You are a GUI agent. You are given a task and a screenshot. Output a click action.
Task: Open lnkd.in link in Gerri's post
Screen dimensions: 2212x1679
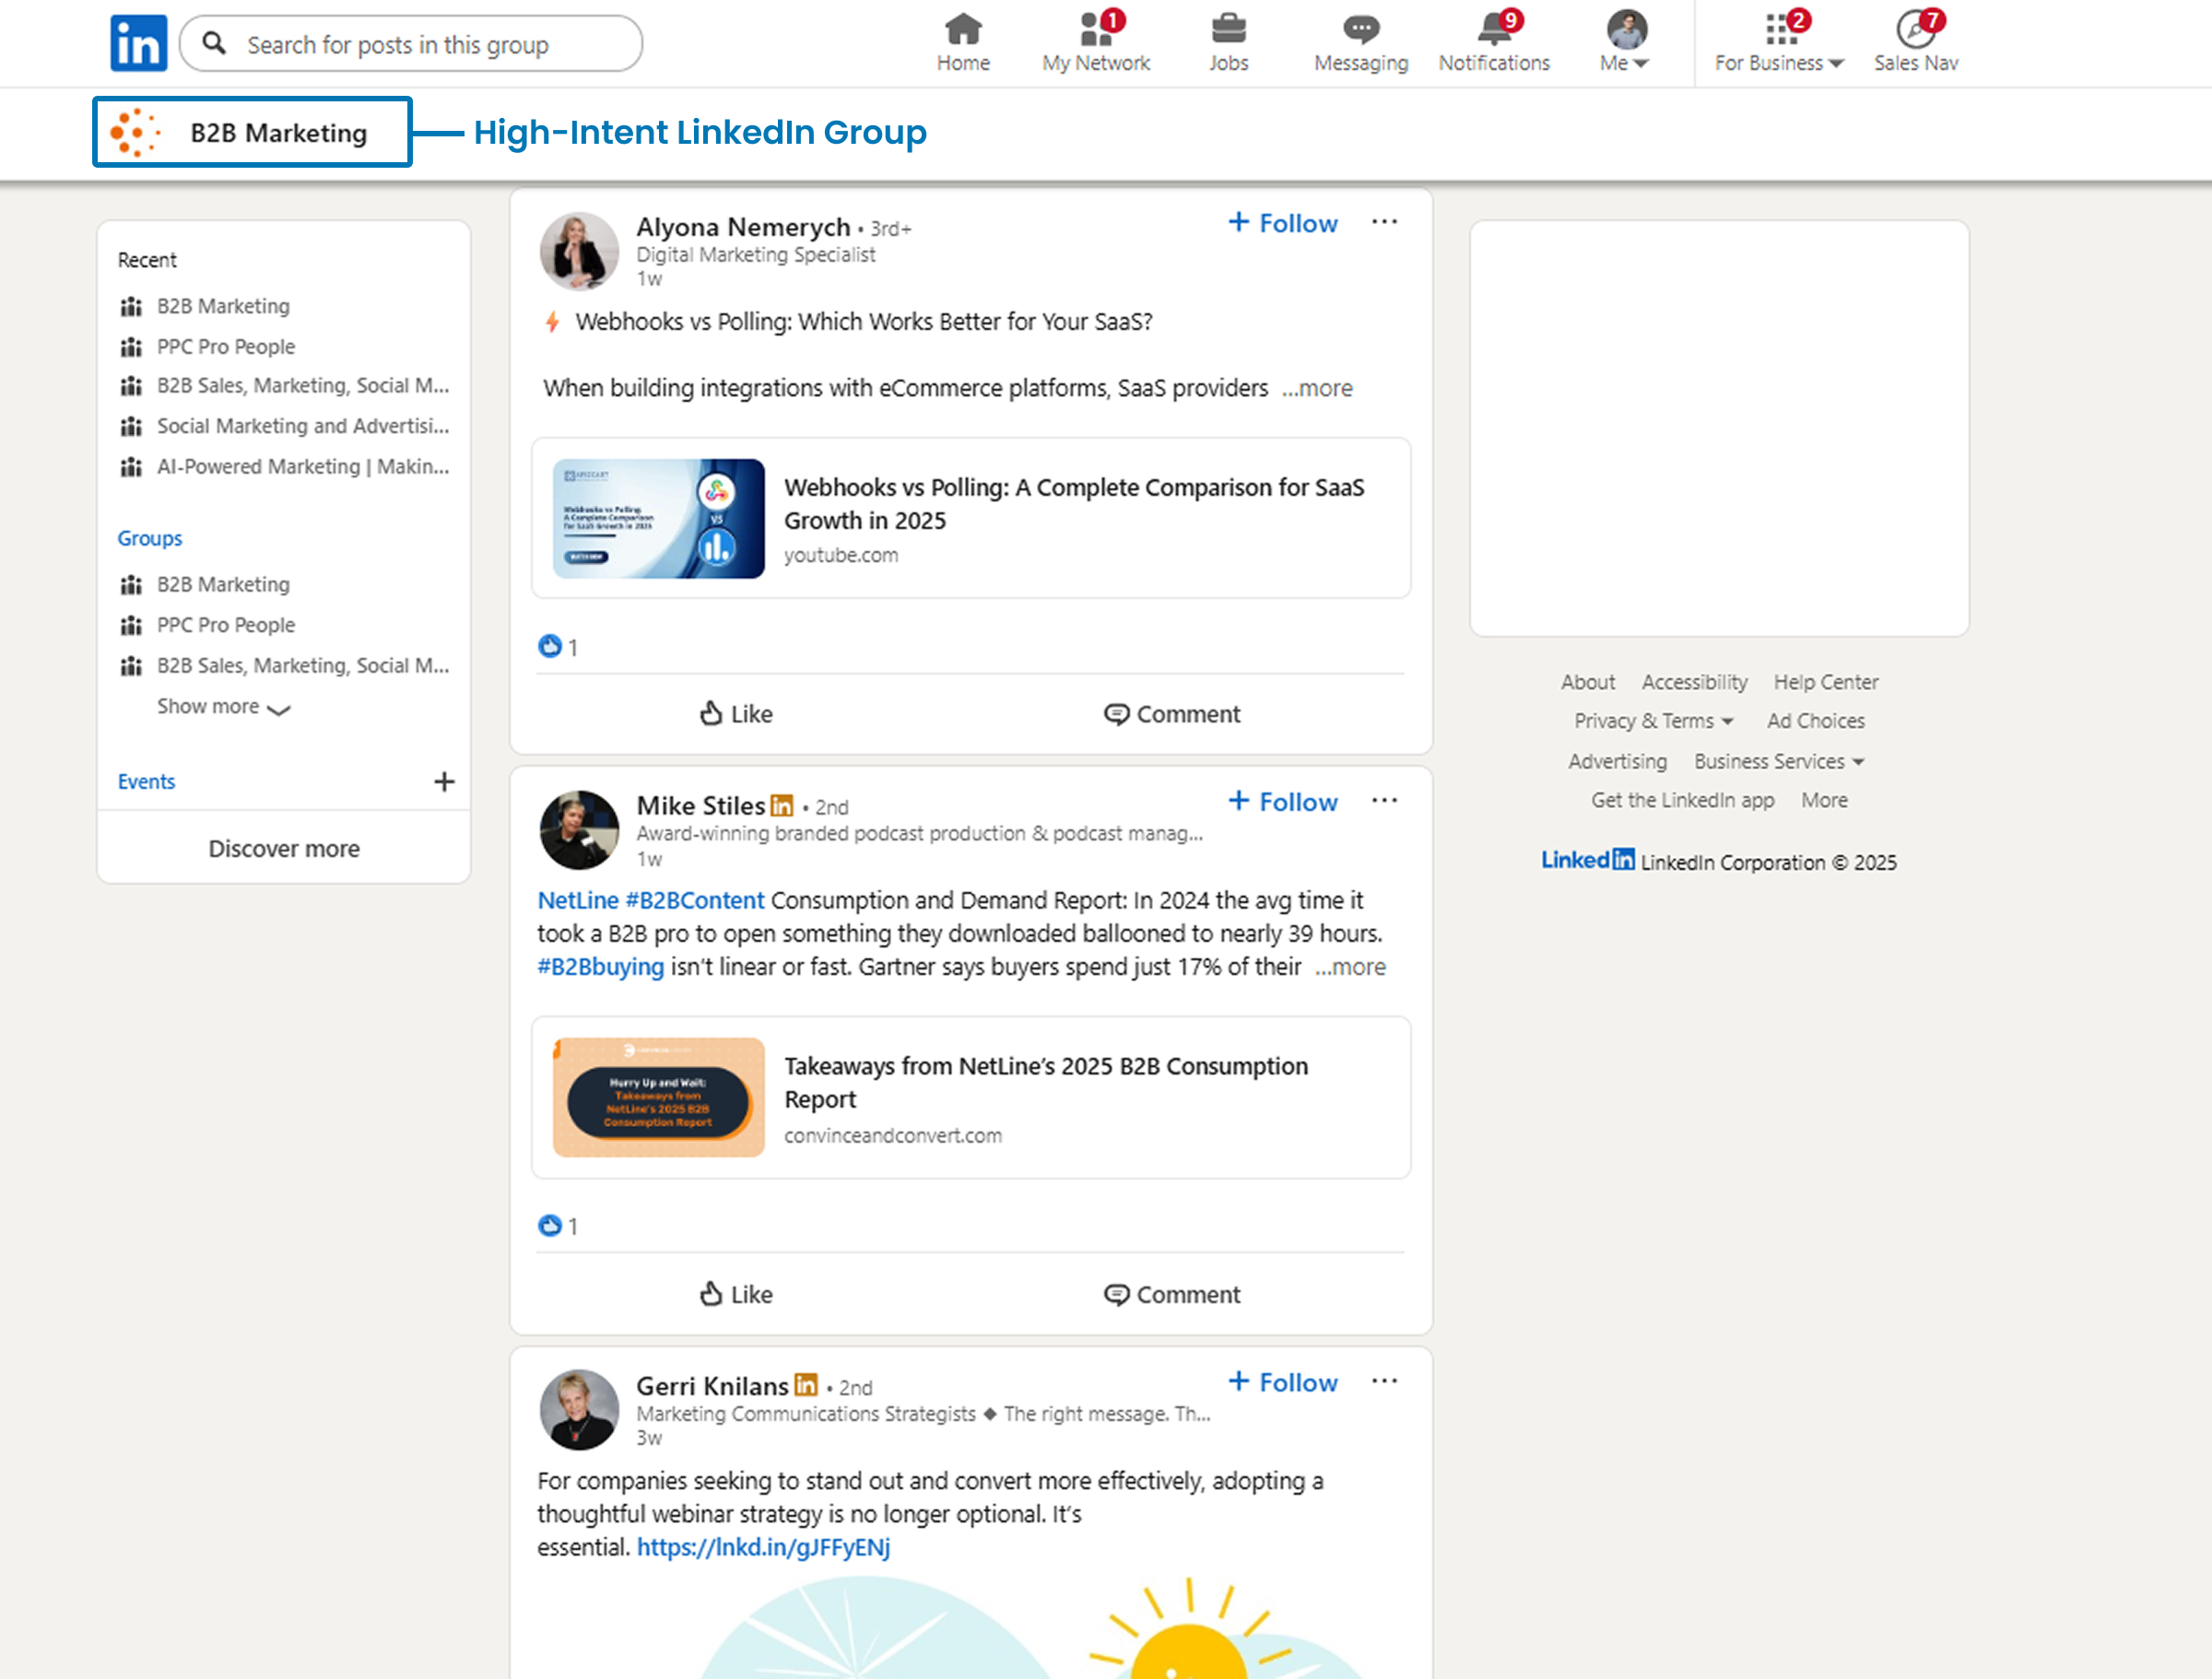click(763, 1547)
